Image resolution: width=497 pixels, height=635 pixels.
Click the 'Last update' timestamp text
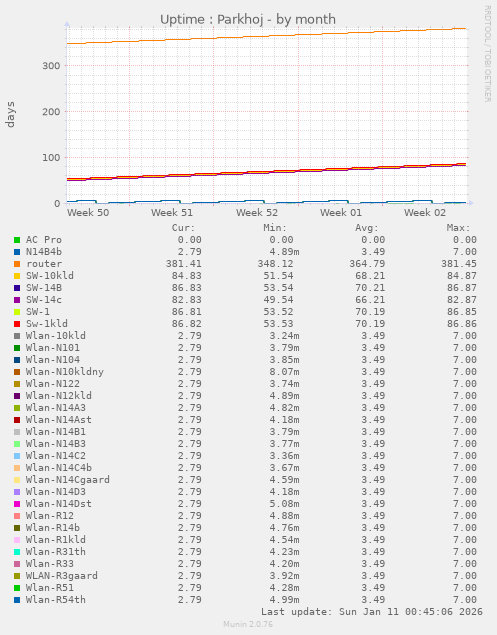point(372,612)
